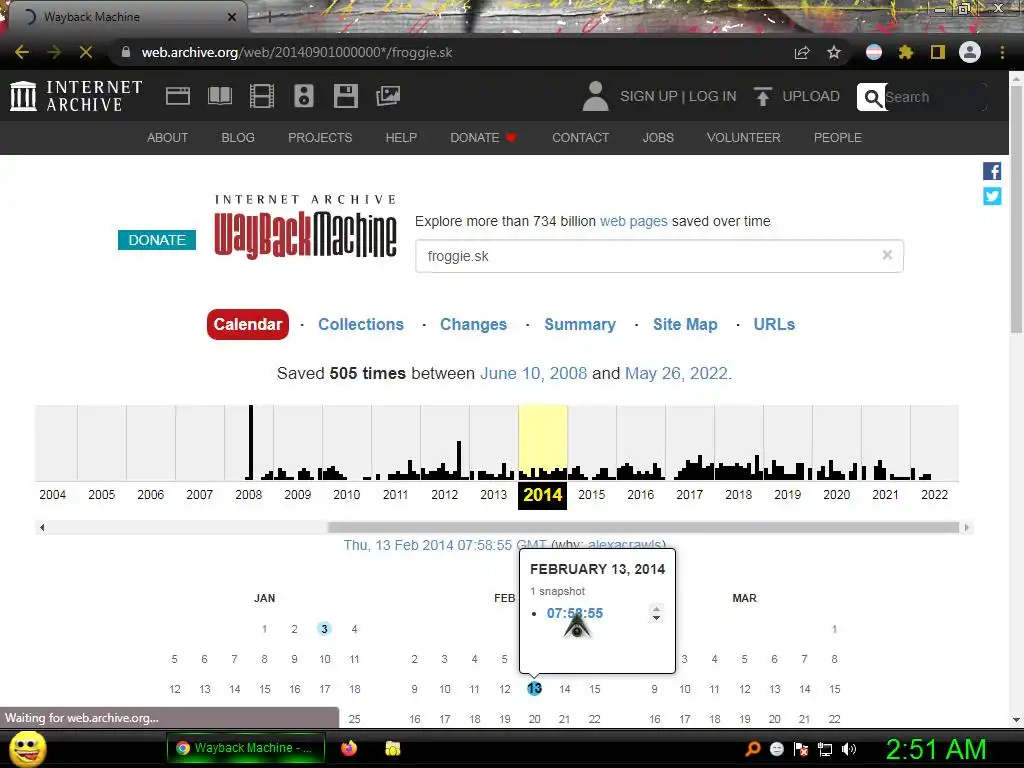Open the Extensions puzzle icon
Viewport: 1024px width, 768px height.
pos(906,52)
